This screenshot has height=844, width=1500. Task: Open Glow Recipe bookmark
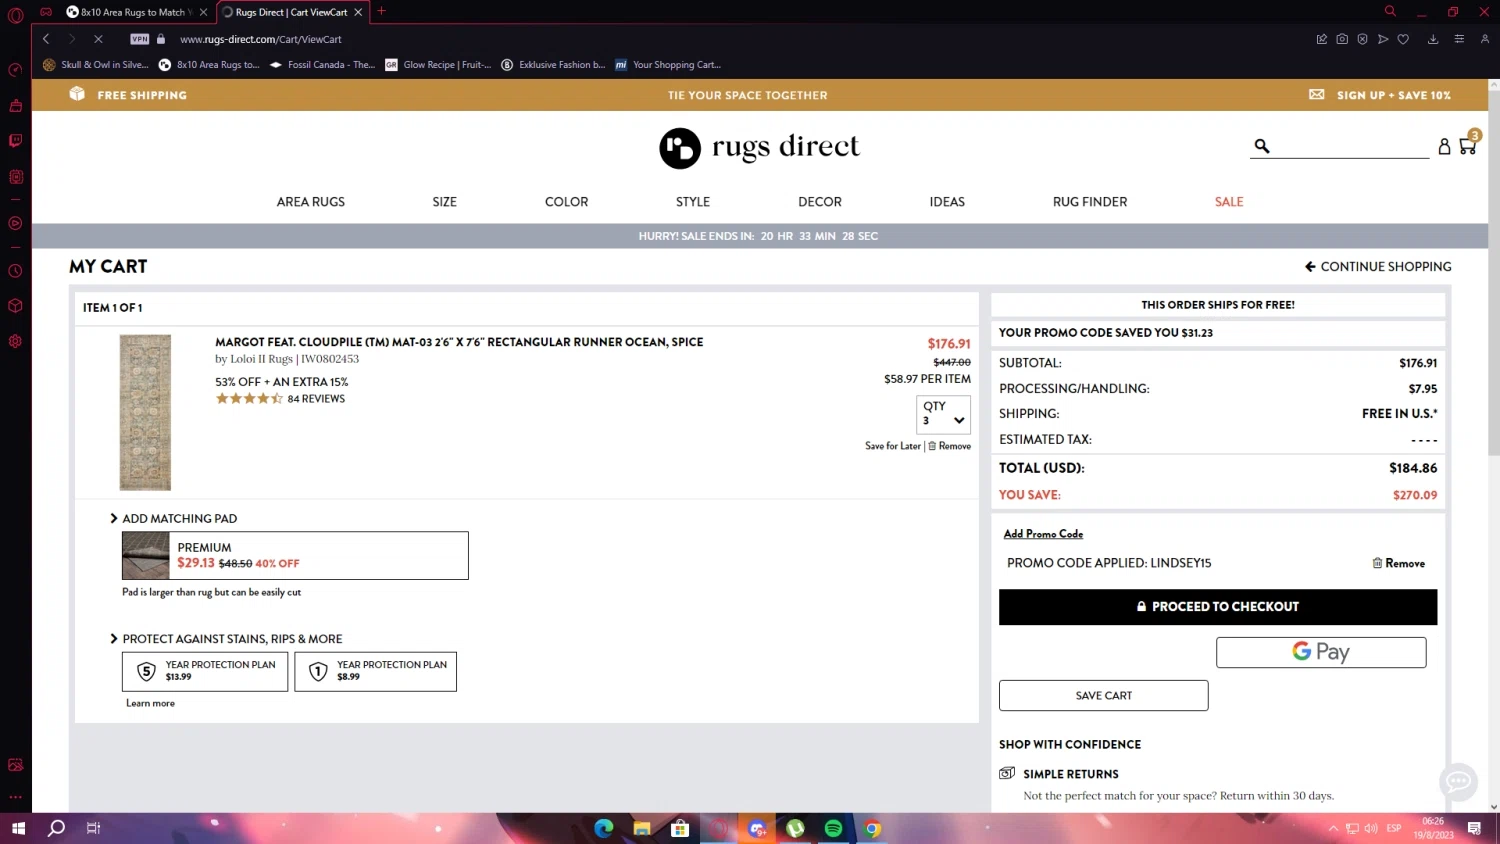point(438,65)
